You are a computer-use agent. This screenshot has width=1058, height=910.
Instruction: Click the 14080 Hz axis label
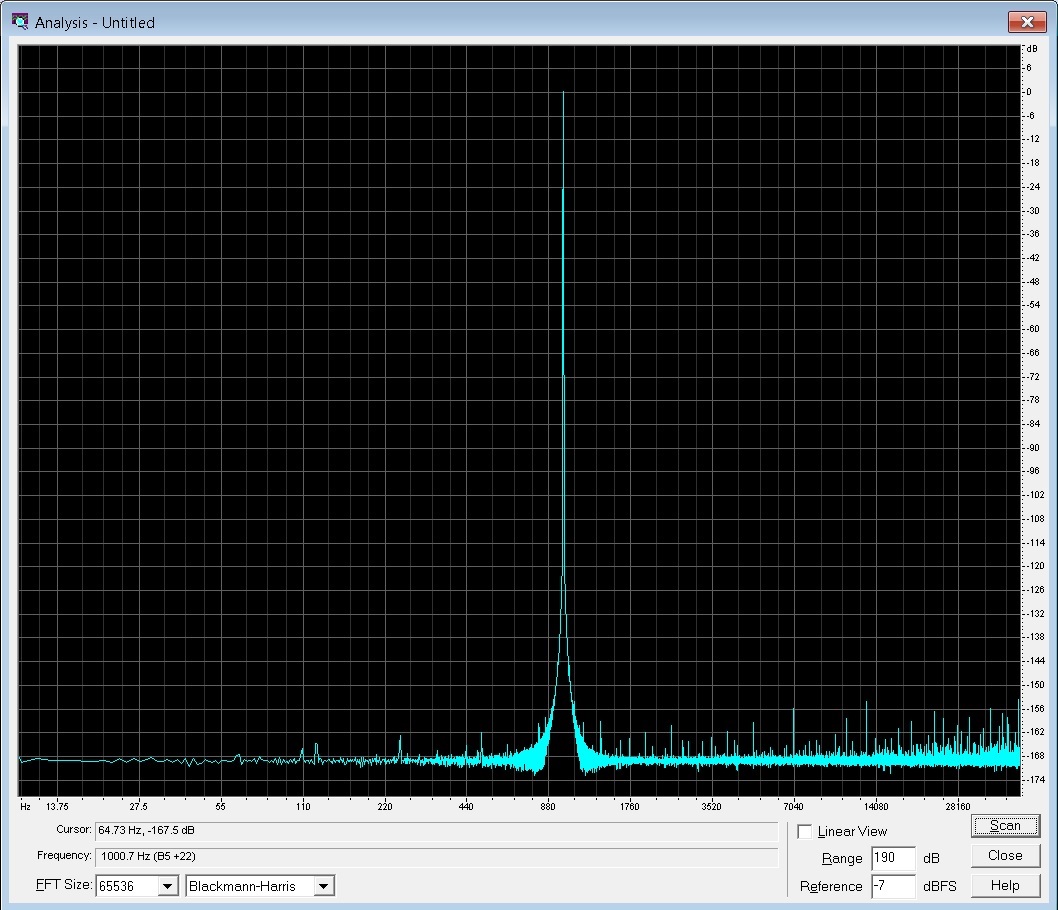pos(876,806)
